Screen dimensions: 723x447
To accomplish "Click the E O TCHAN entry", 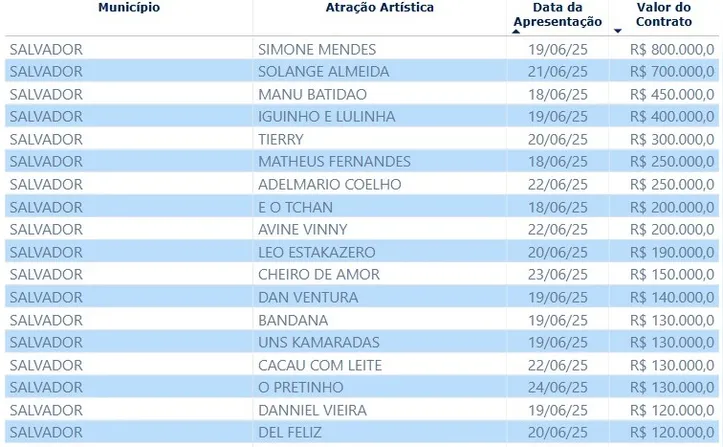I will (295, 207).
